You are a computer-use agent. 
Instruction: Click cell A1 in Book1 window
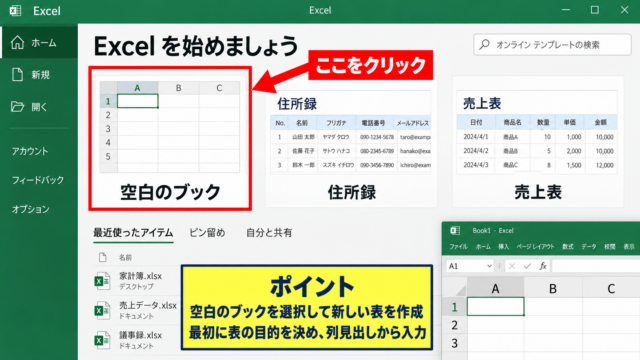click(496, 307)
